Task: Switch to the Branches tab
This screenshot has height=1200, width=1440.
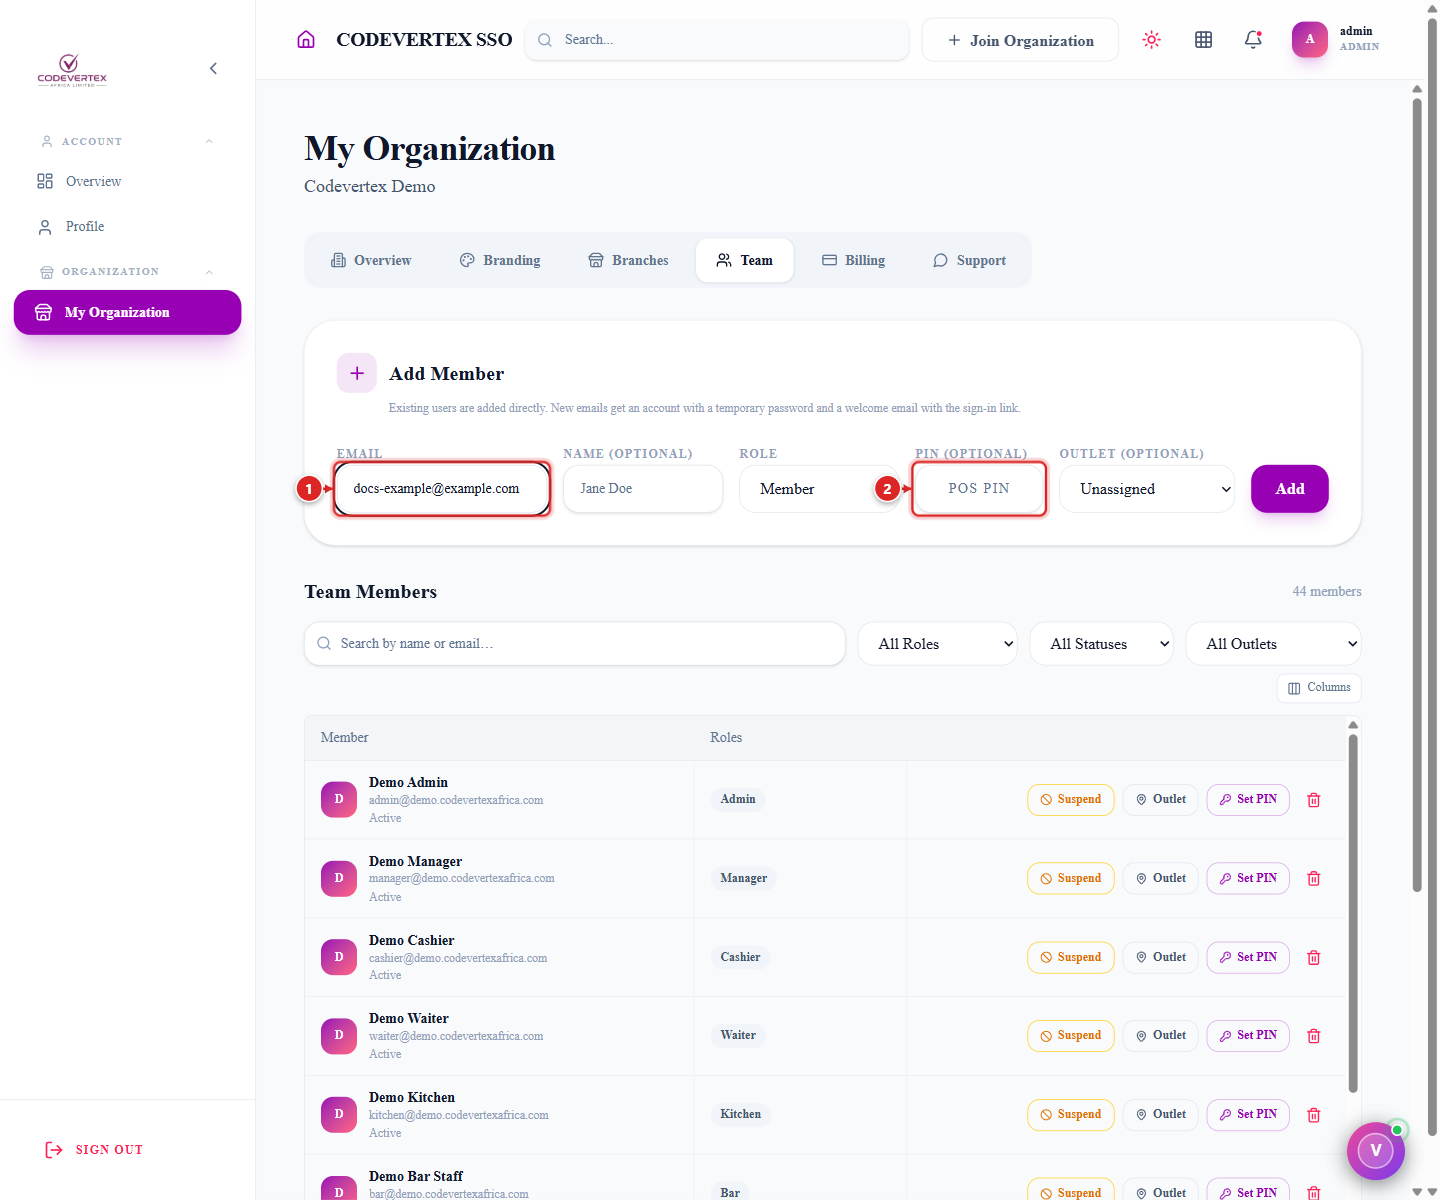Action: point(628,260)
